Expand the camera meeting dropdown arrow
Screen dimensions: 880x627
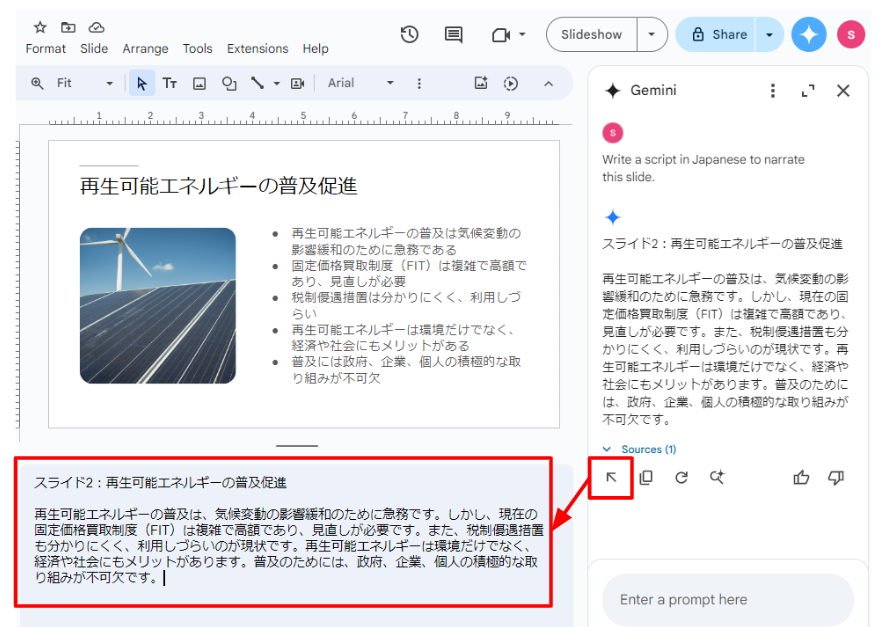522,34
